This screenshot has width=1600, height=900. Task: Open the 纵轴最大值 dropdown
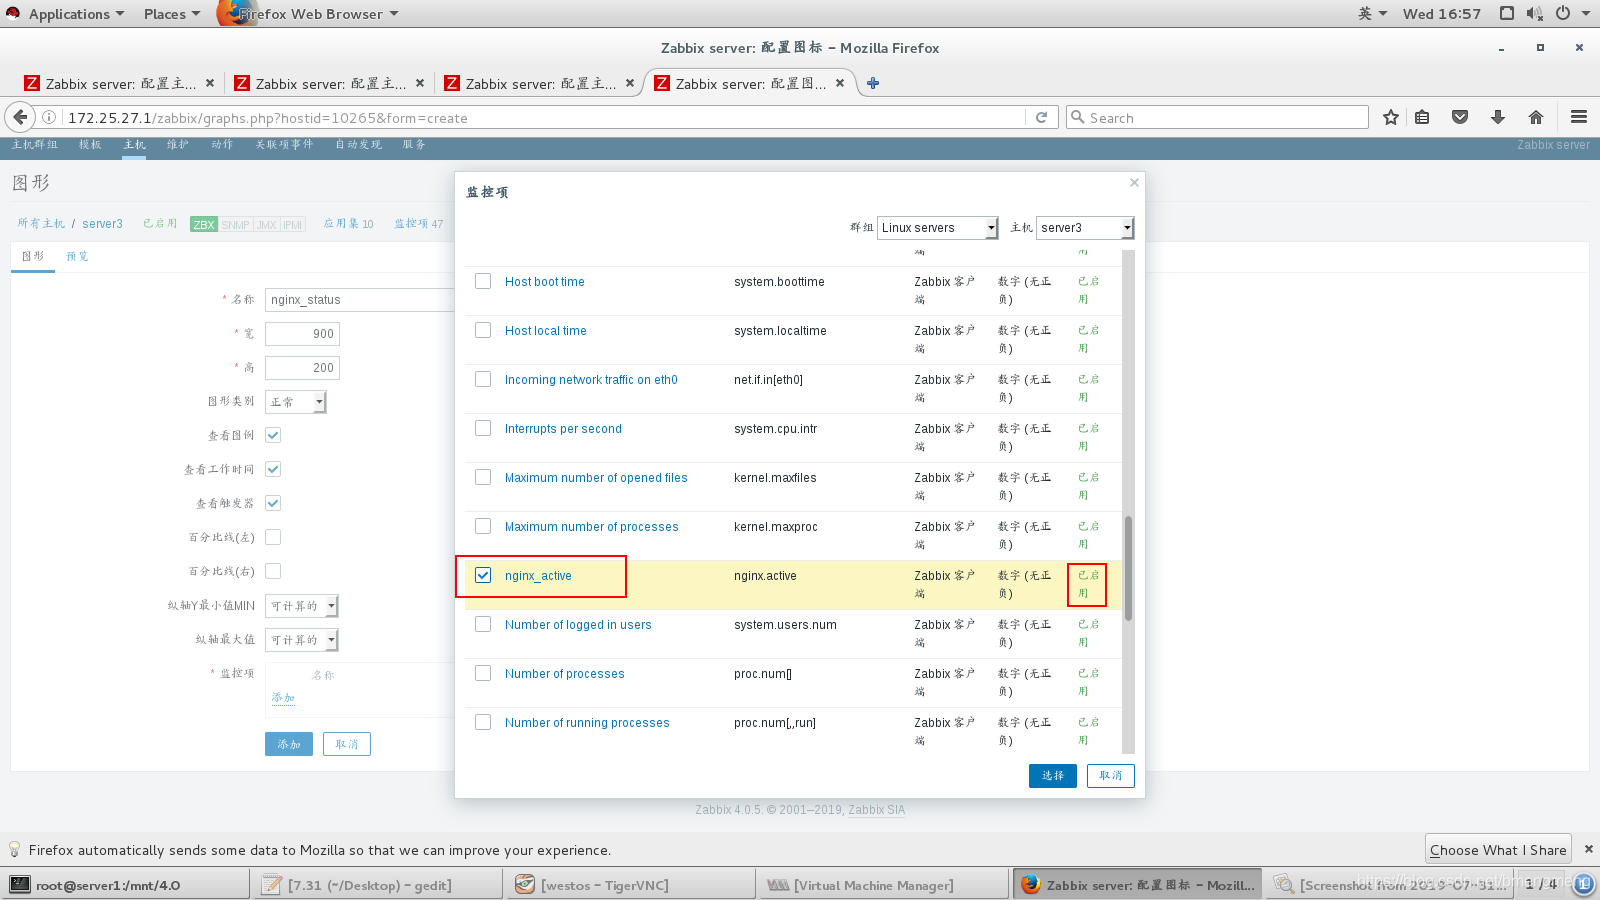pyautogui.click(x=301, y=640)
